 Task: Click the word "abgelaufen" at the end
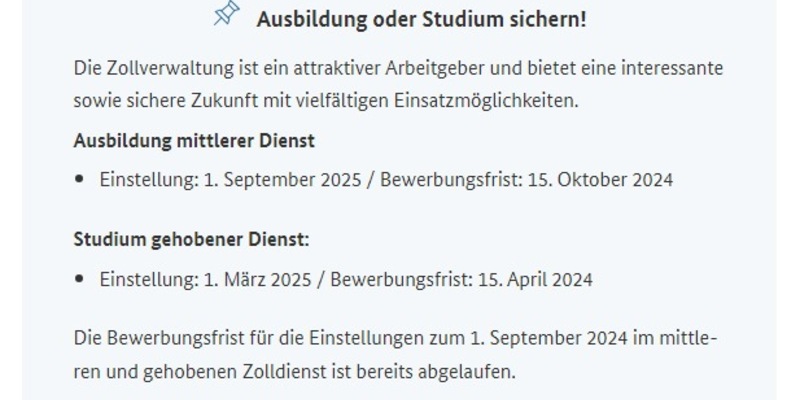468,372
